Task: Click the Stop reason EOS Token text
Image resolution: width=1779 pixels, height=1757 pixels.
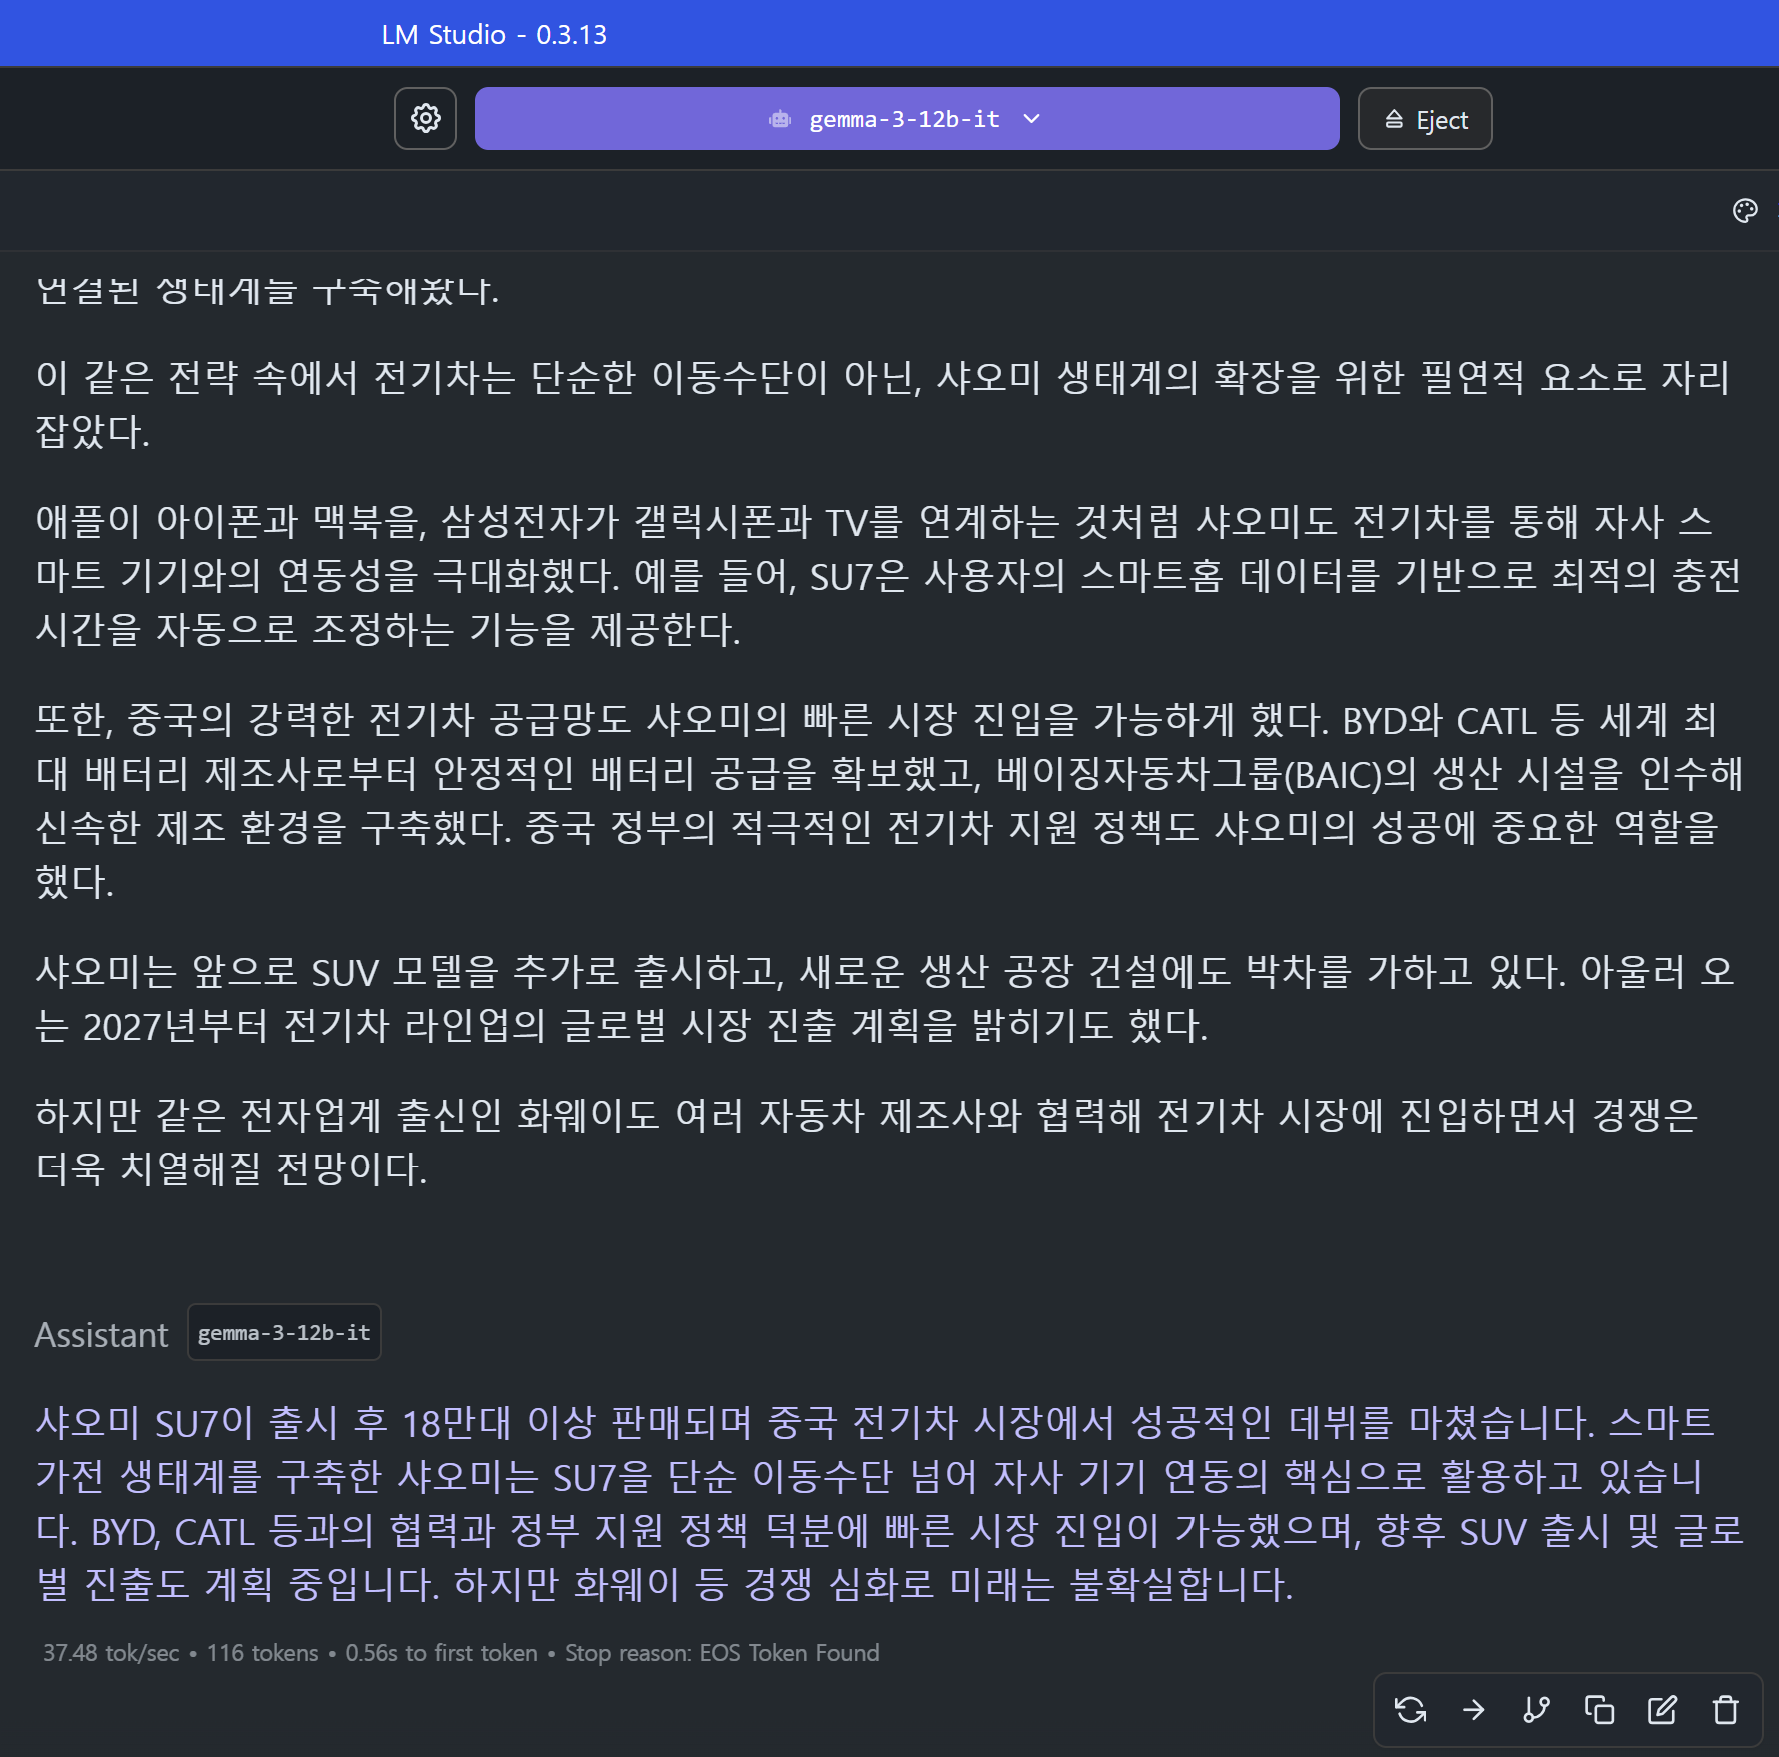Action: click(721, 1653)
